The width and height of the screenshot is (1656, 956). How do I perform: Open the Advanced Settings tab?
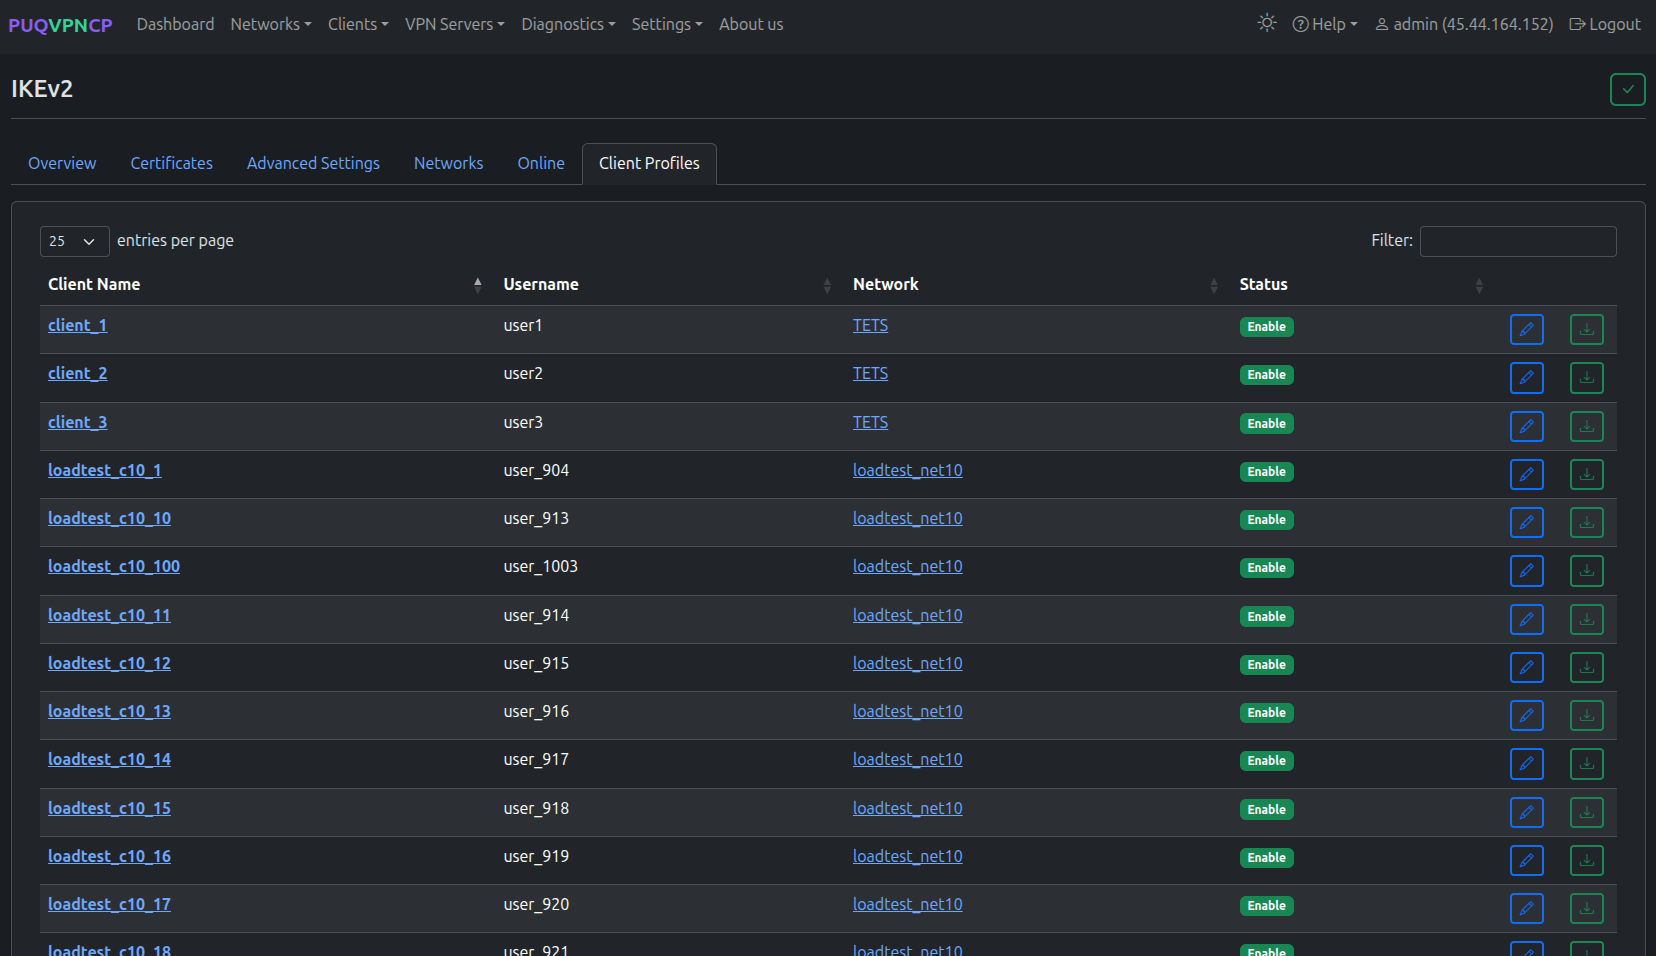[x=313, y=163]
